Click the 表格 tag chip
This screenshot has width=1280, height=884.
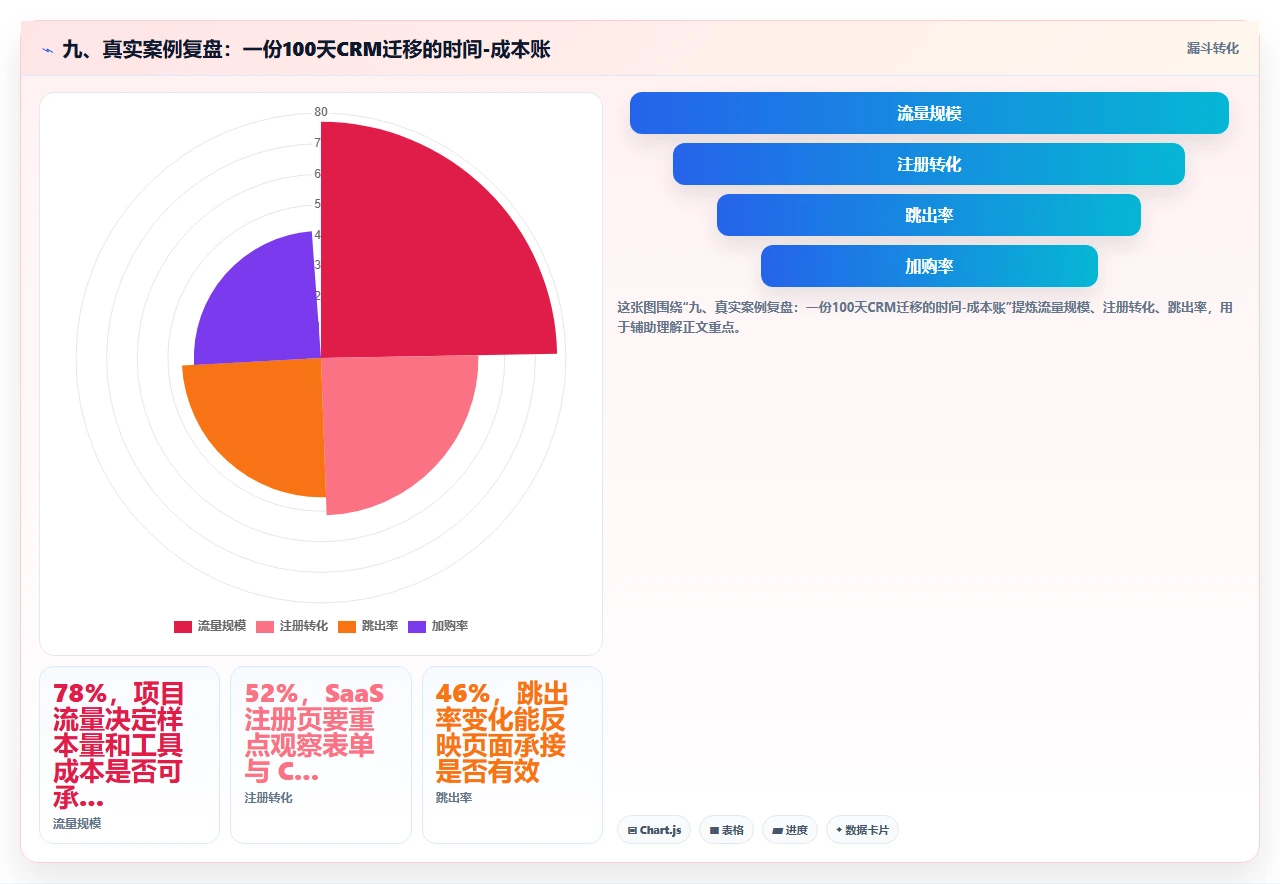coord(726,830)
